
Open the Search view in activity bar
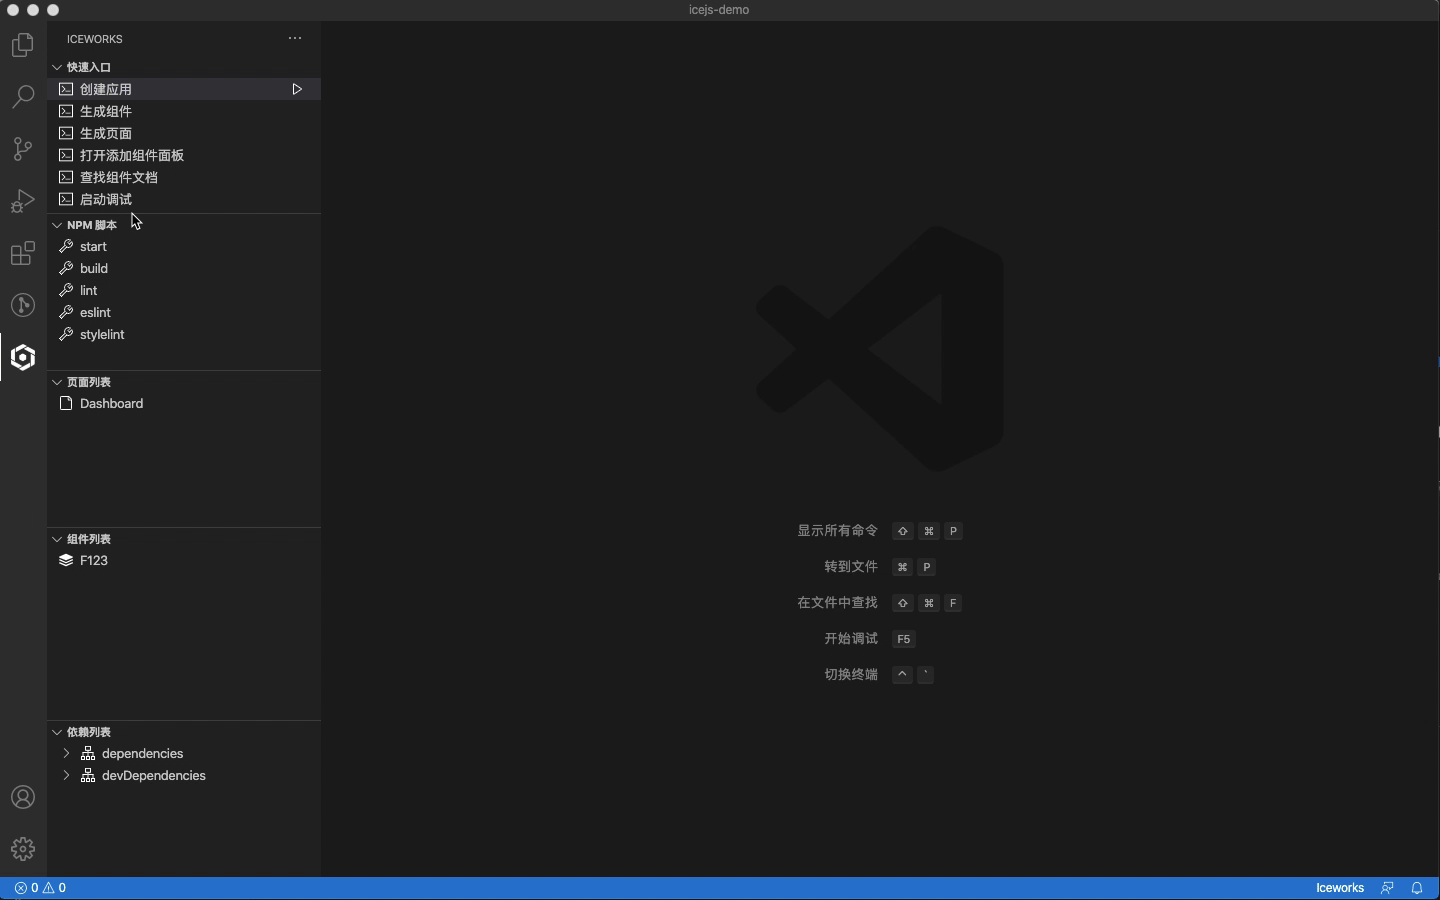pos(23,97)
